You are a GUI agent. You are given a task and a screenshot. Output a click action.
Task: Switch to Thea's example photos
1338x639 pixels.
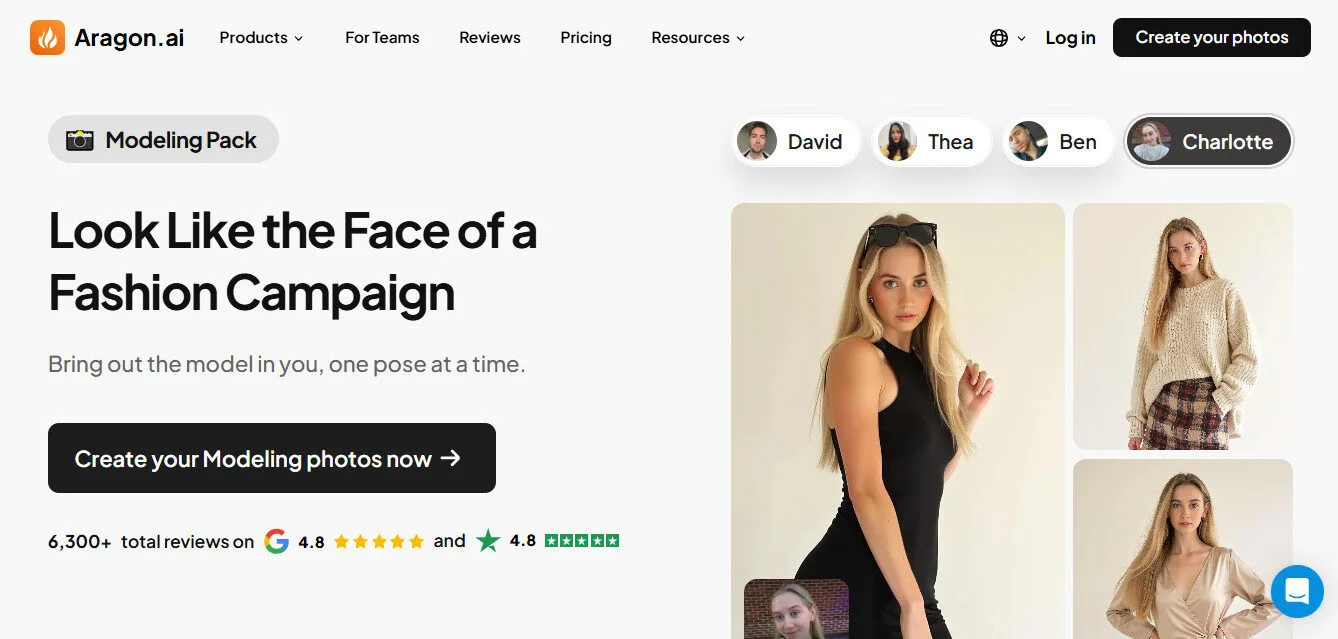(x=930, y=141)
